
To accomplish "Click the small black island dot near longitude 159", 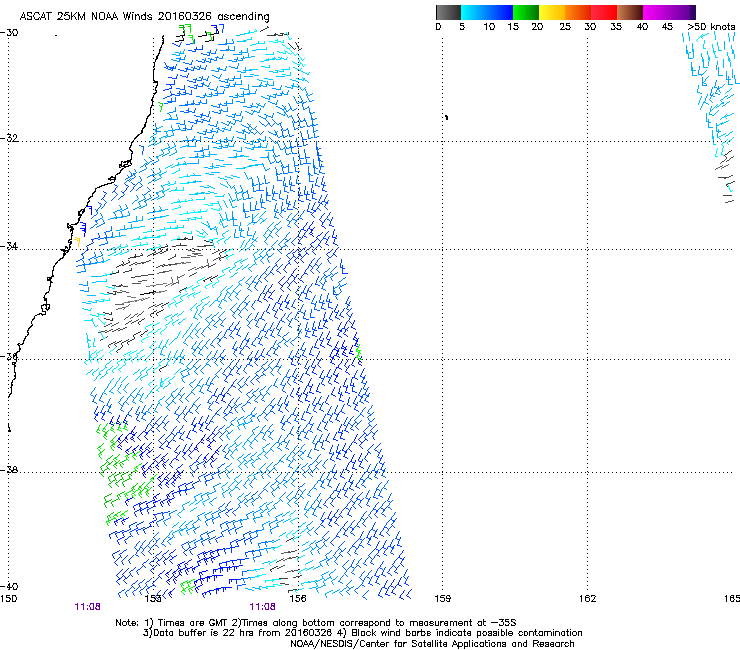I will click(446, 117).
